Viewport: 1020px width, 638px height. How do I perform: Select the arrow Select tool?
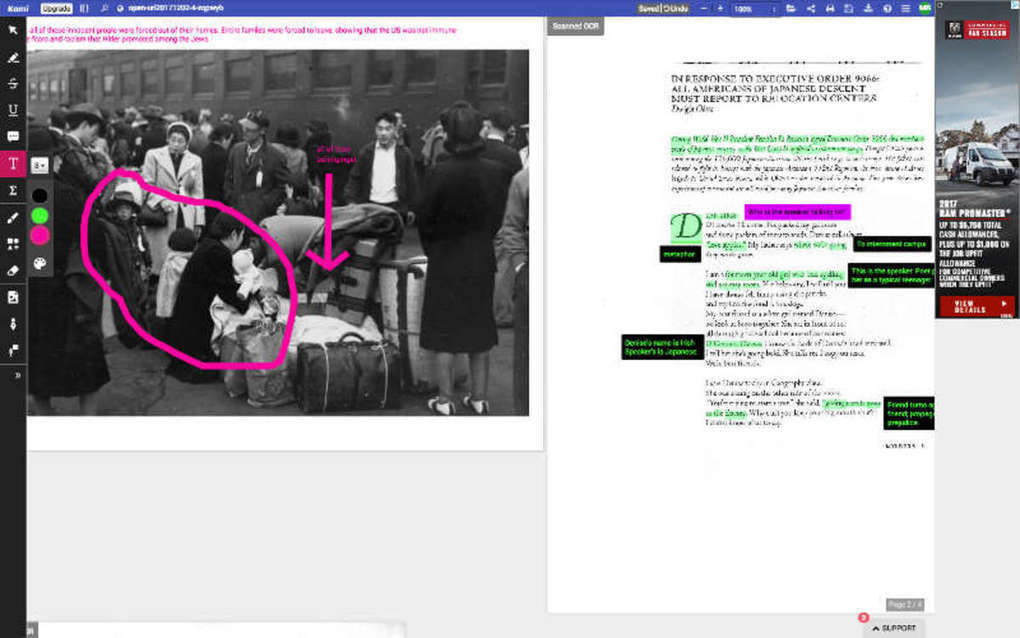pos(13,31)
